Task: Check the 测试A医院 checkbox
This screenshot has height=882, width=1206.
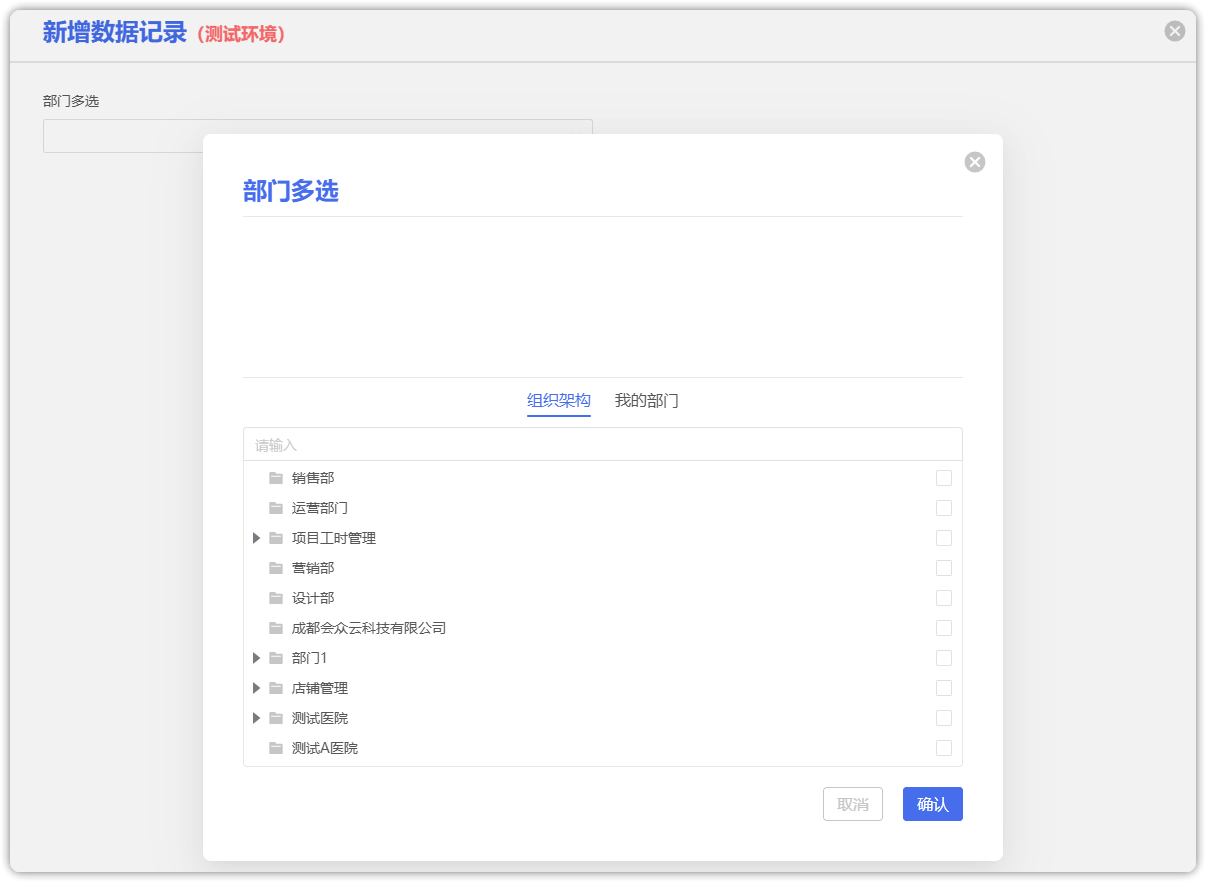Action: (944, 748)
